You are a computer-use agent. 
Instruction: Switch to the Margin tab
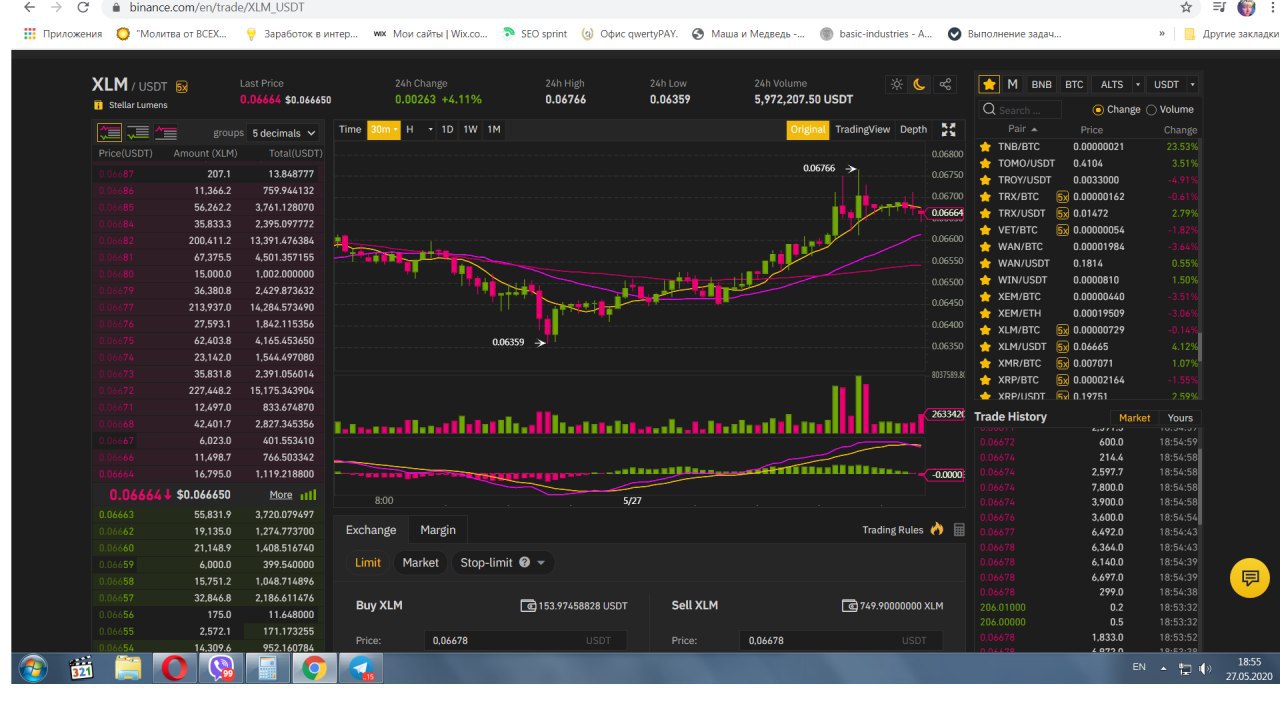pos(438,530)
